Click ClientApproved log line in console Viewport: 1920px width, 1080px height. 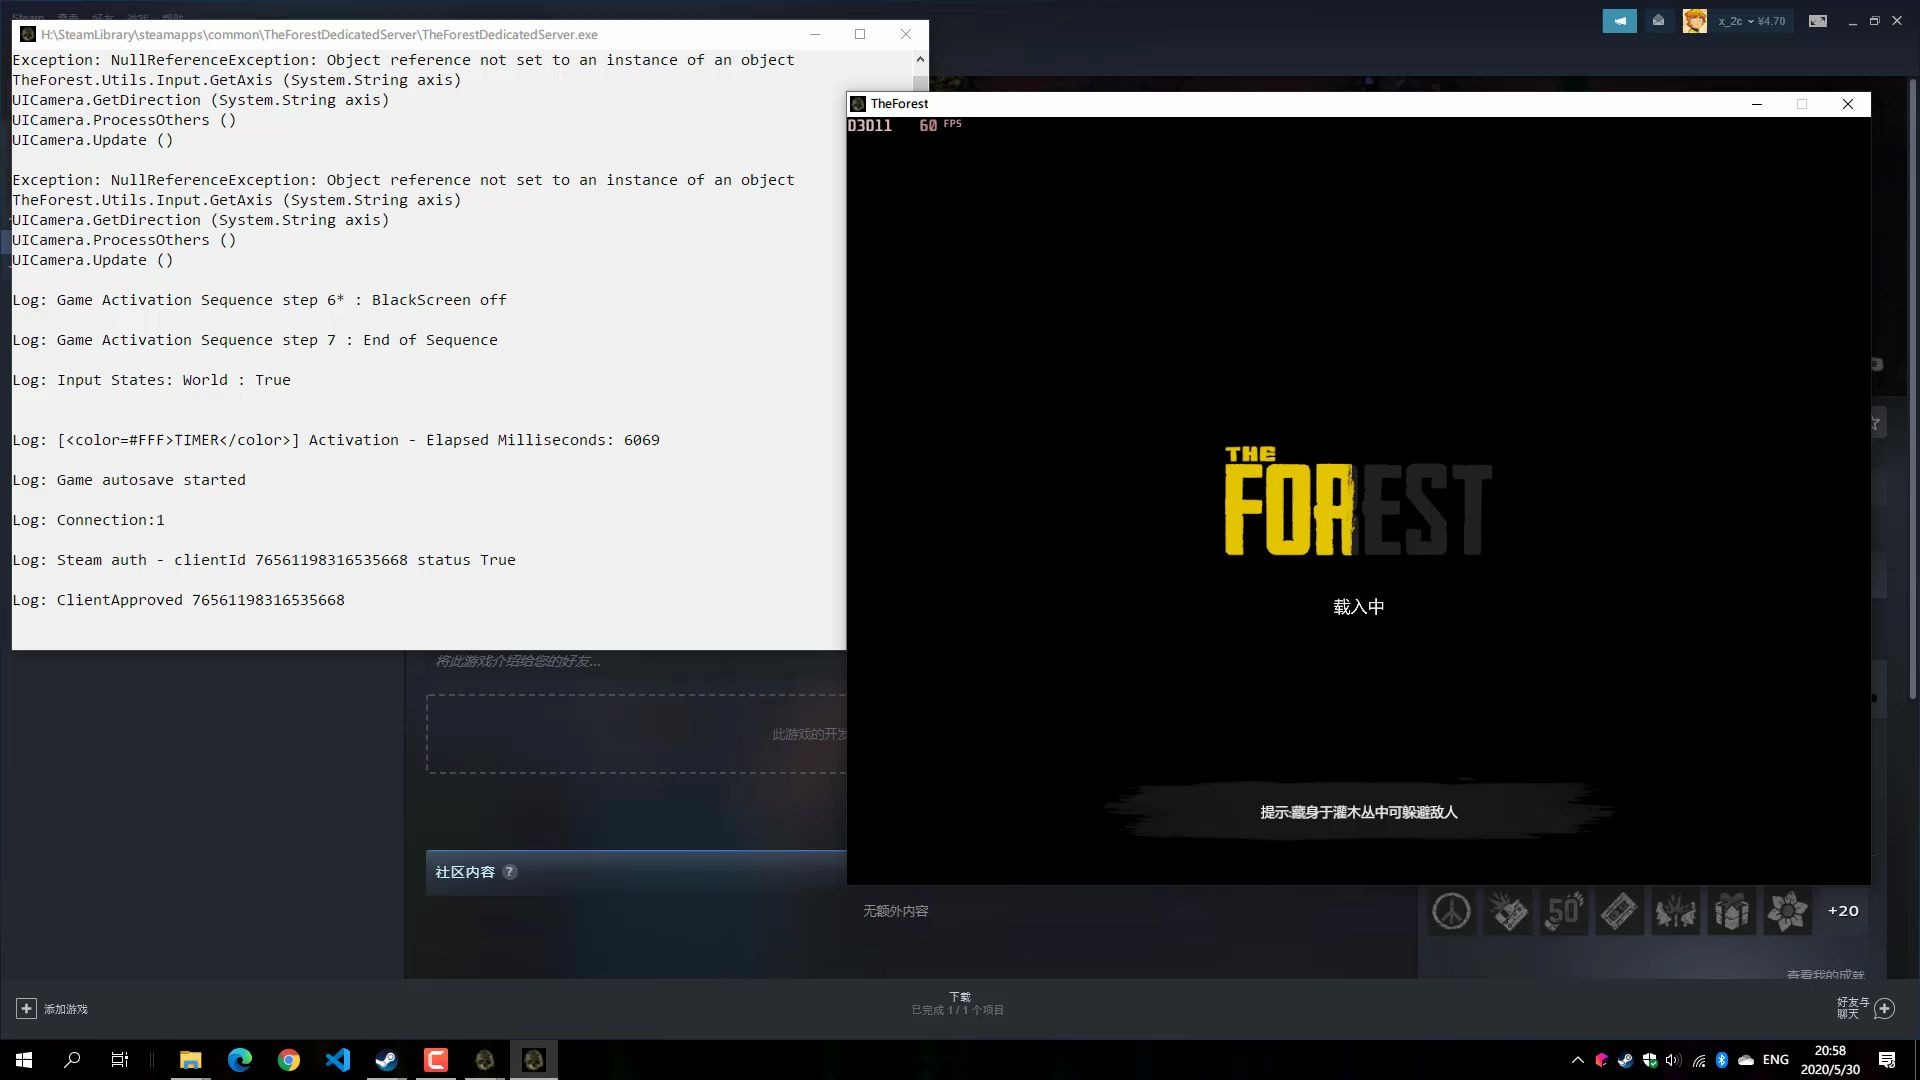click(x=178, y=600)
